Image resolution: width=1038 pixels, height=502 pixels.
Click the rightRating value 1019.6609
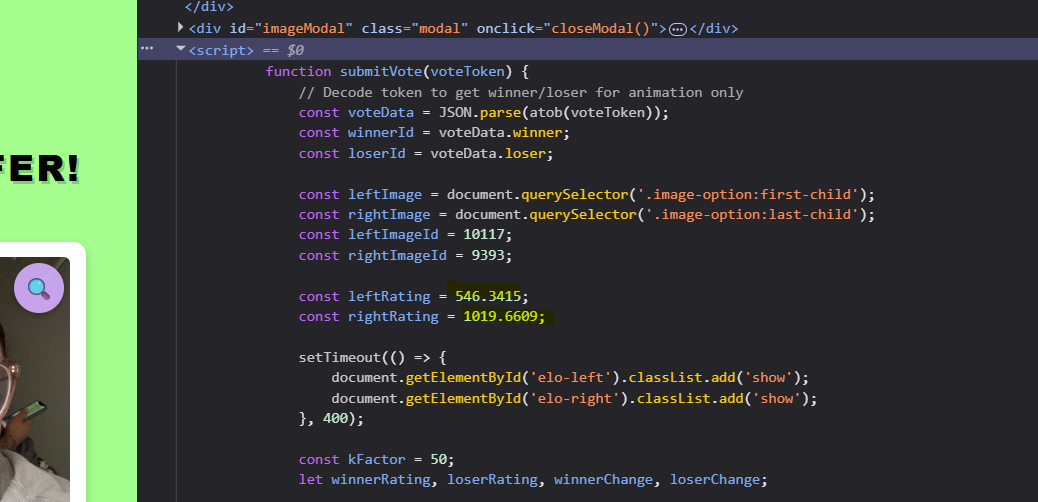503,317
